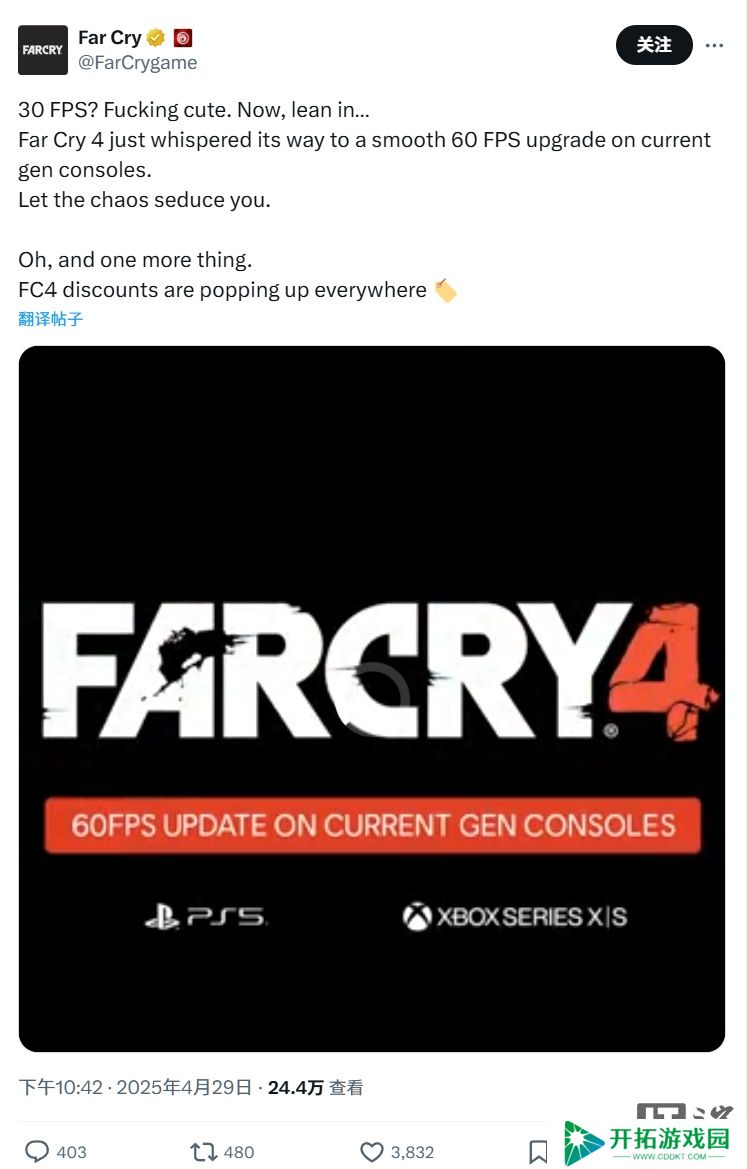This screenshot has height=1169, width=747.
Task: Toggle the bookmark icon
Action: (x=538, y=1152)
